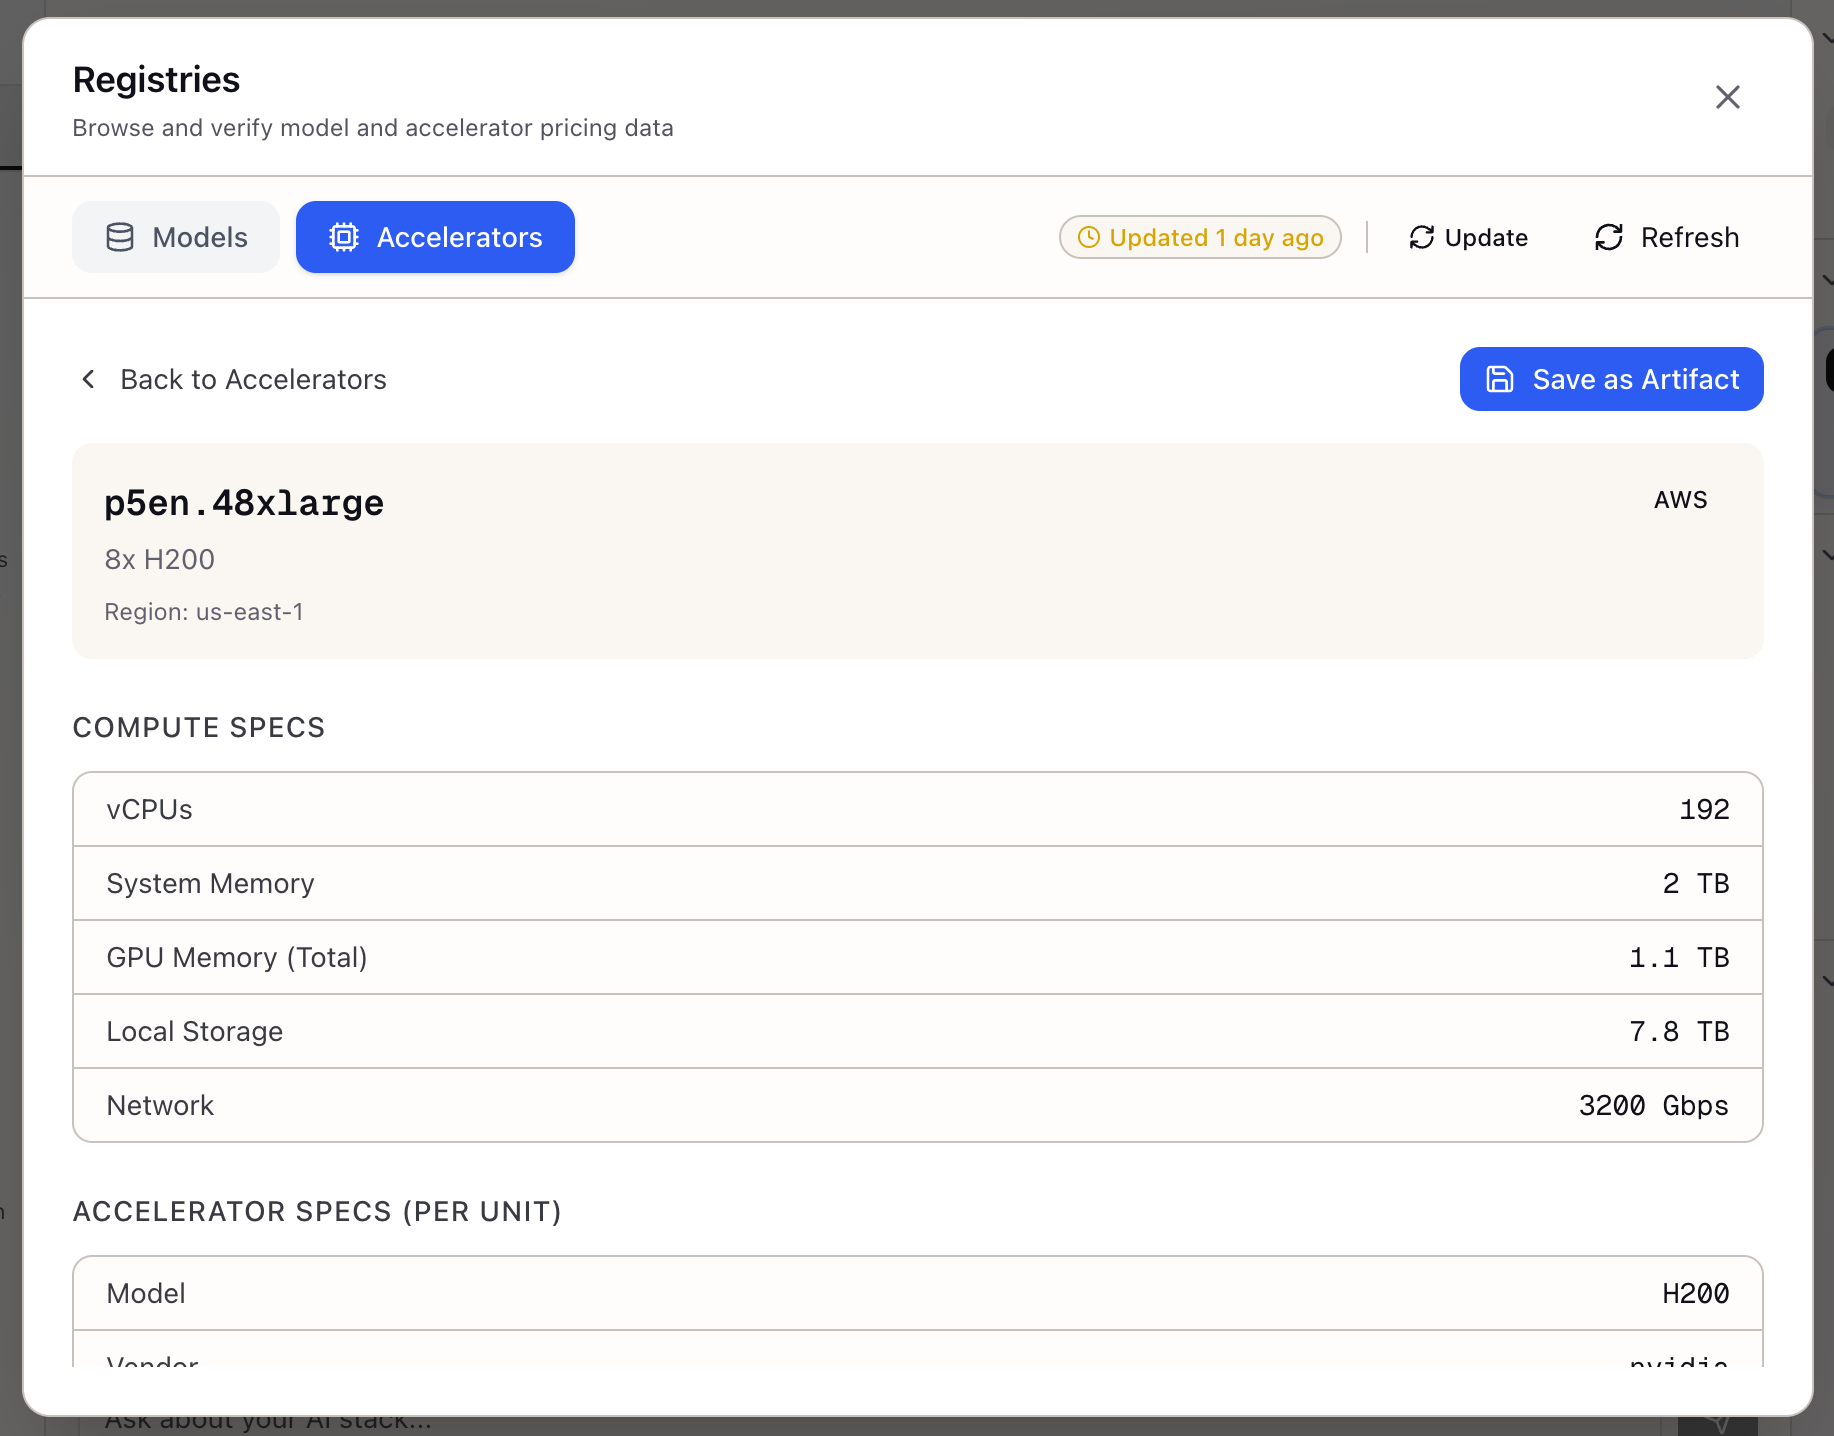Click the chip icon in the Accelerators tab
The height and width of the screenshot is (1436, 1834).
[x=343, y=237]
